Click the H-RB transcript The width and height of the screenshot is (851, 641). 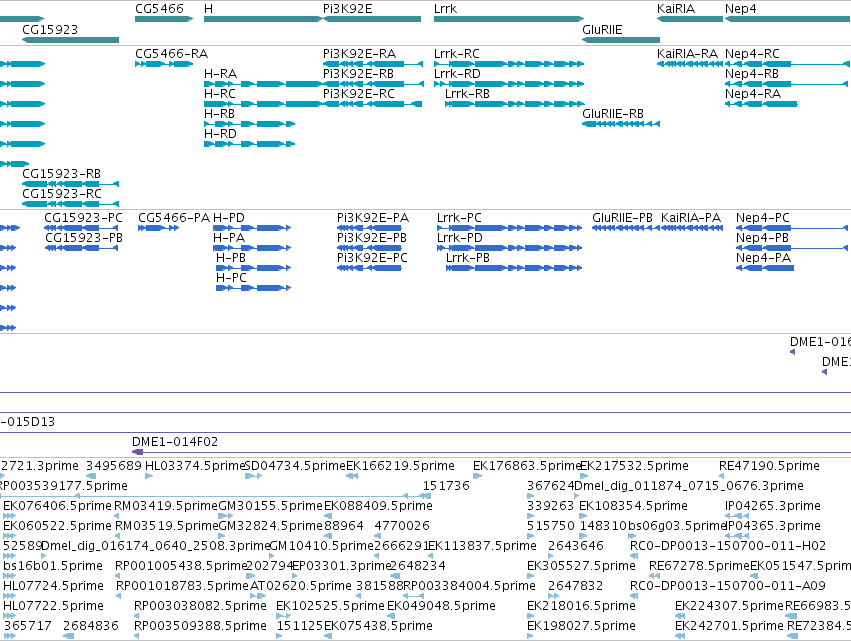tap(250, 124)
